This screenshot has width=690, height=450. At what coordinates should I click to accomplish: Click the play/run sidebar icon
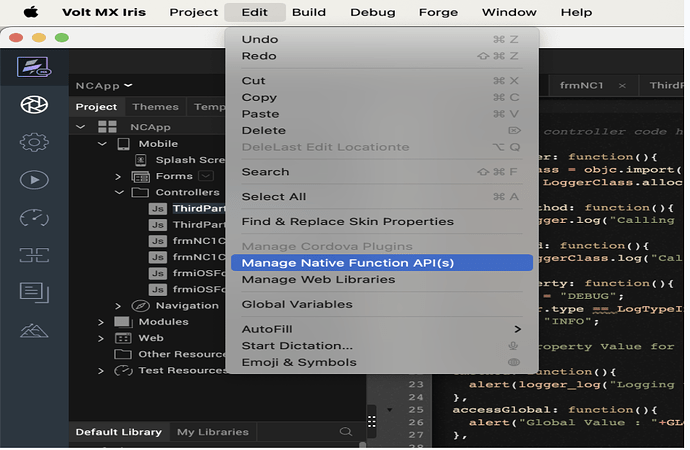[34, 180]
